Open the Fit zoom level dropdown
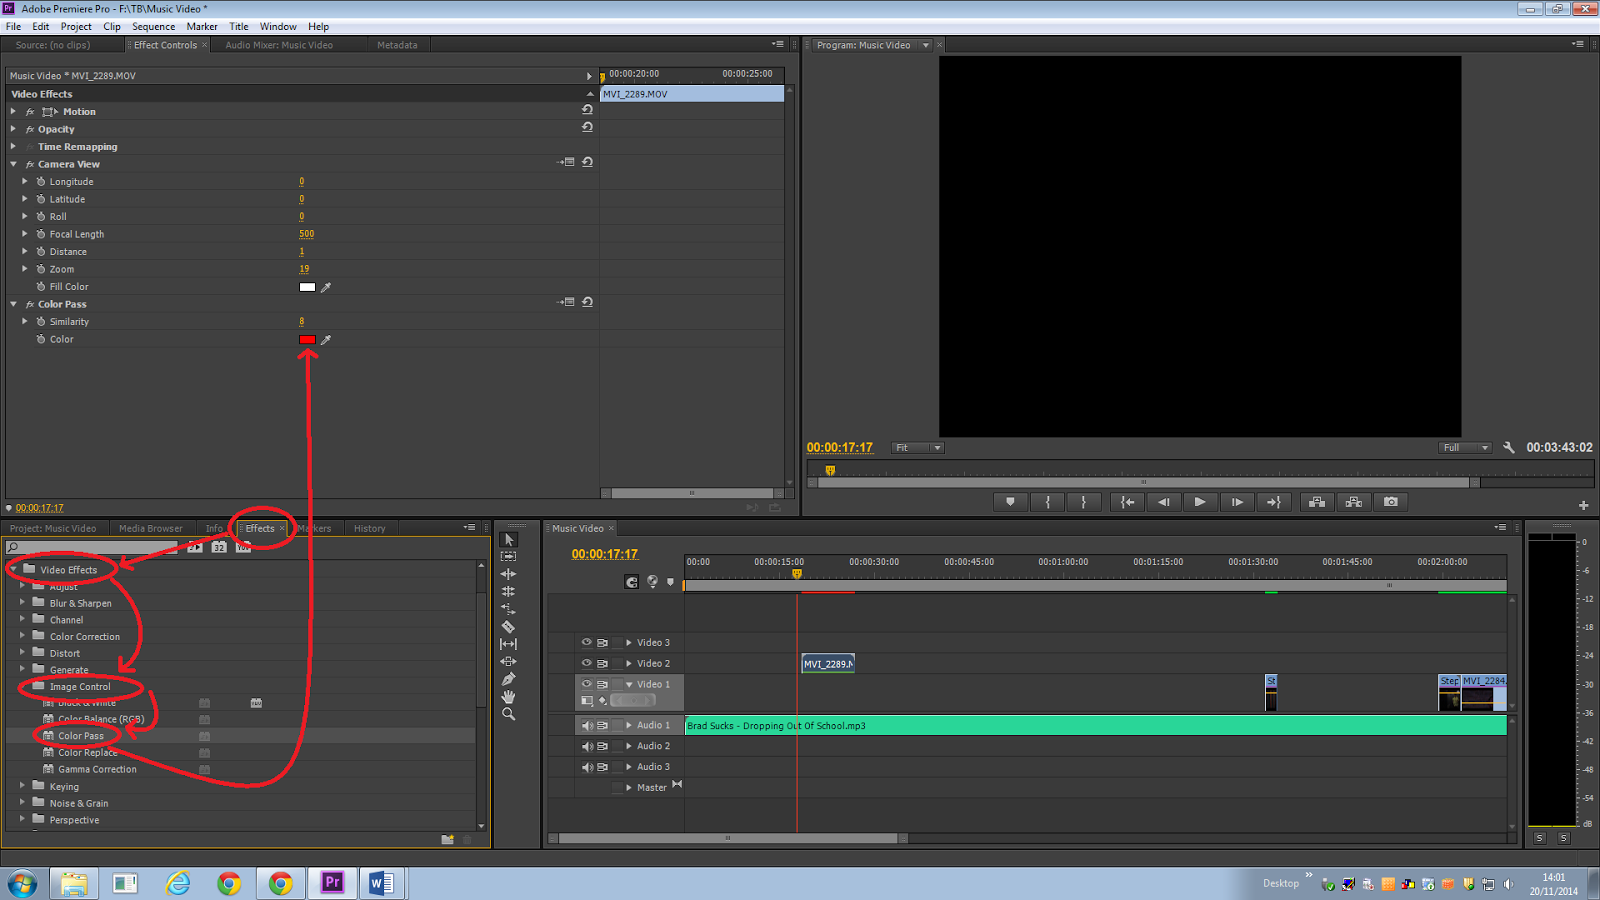 (x=918, y=448)
